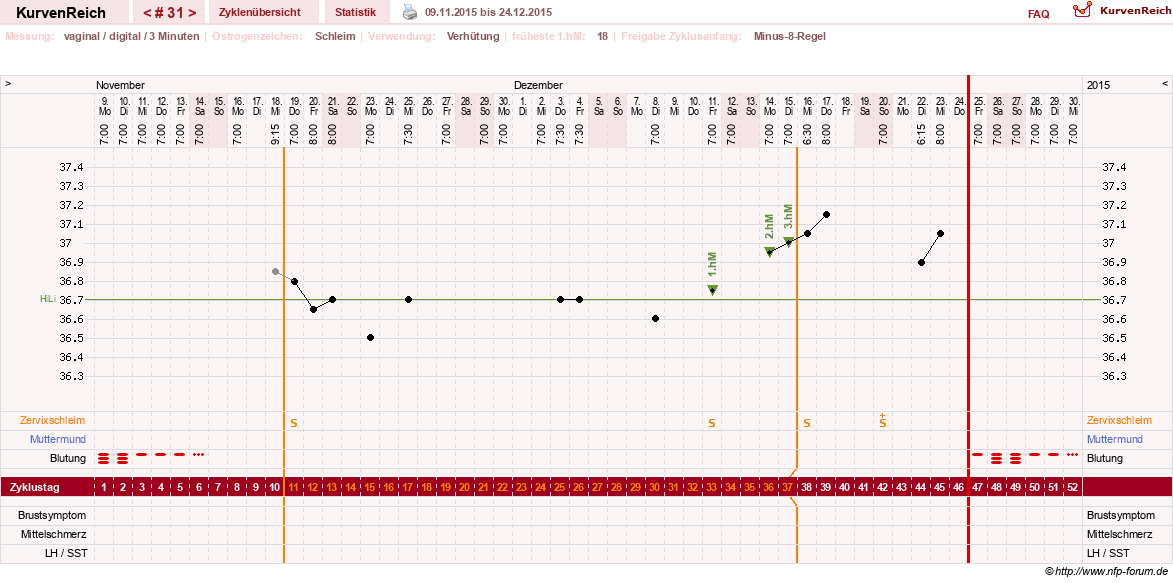Click the Messung value vaginal / digital / 3 Minuten
Viewport: 1173px width, 583px height.
pyautogui.click(x=132, y=36)
